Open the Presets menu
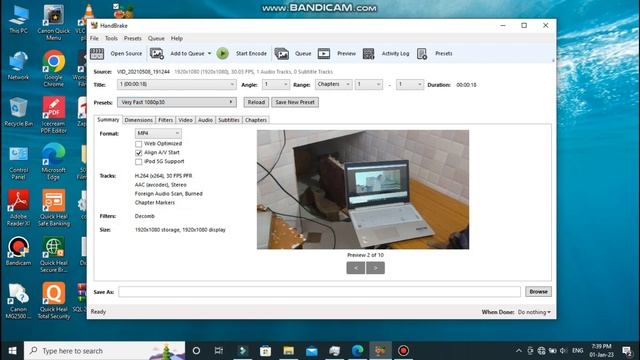The image size is (640, 360). click(133, 38)
